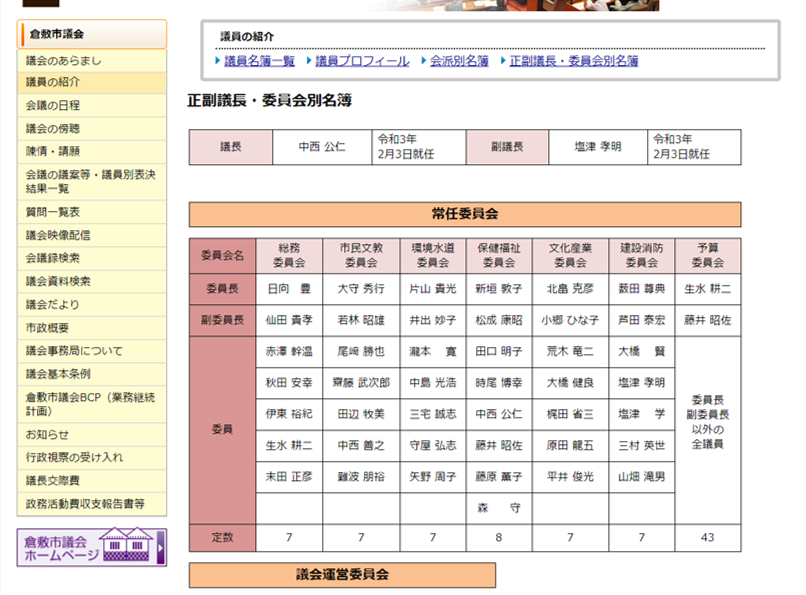The height and width of the screenshot is (595, 806).
Task: Click the arrow bullet before 会派別名簿
Action: 424,61
